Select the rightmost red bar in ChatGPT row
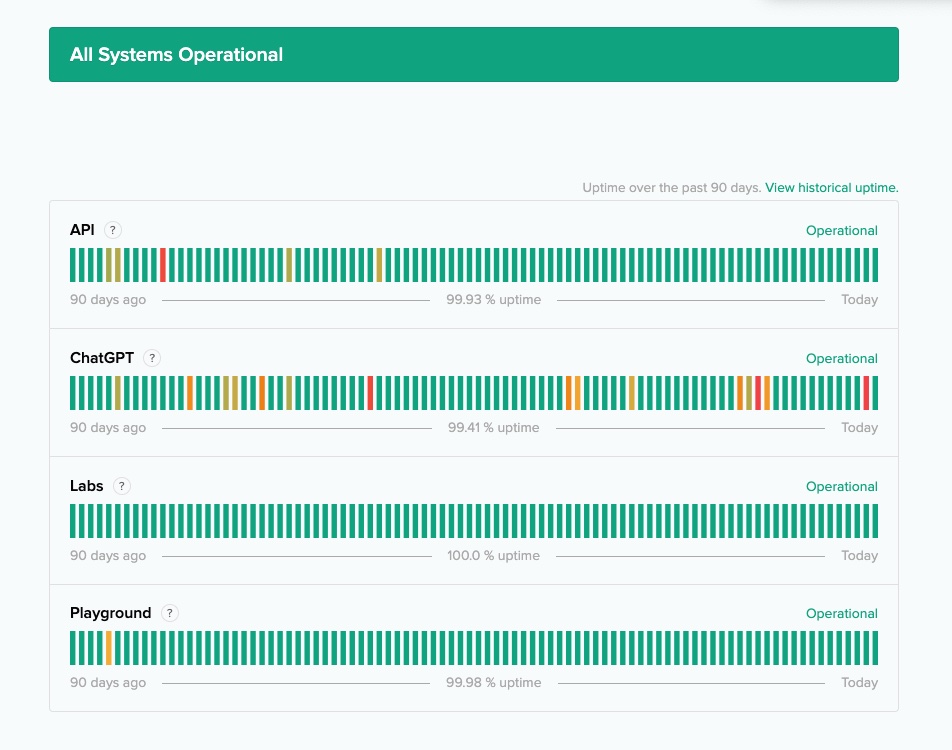 point(866,393)
